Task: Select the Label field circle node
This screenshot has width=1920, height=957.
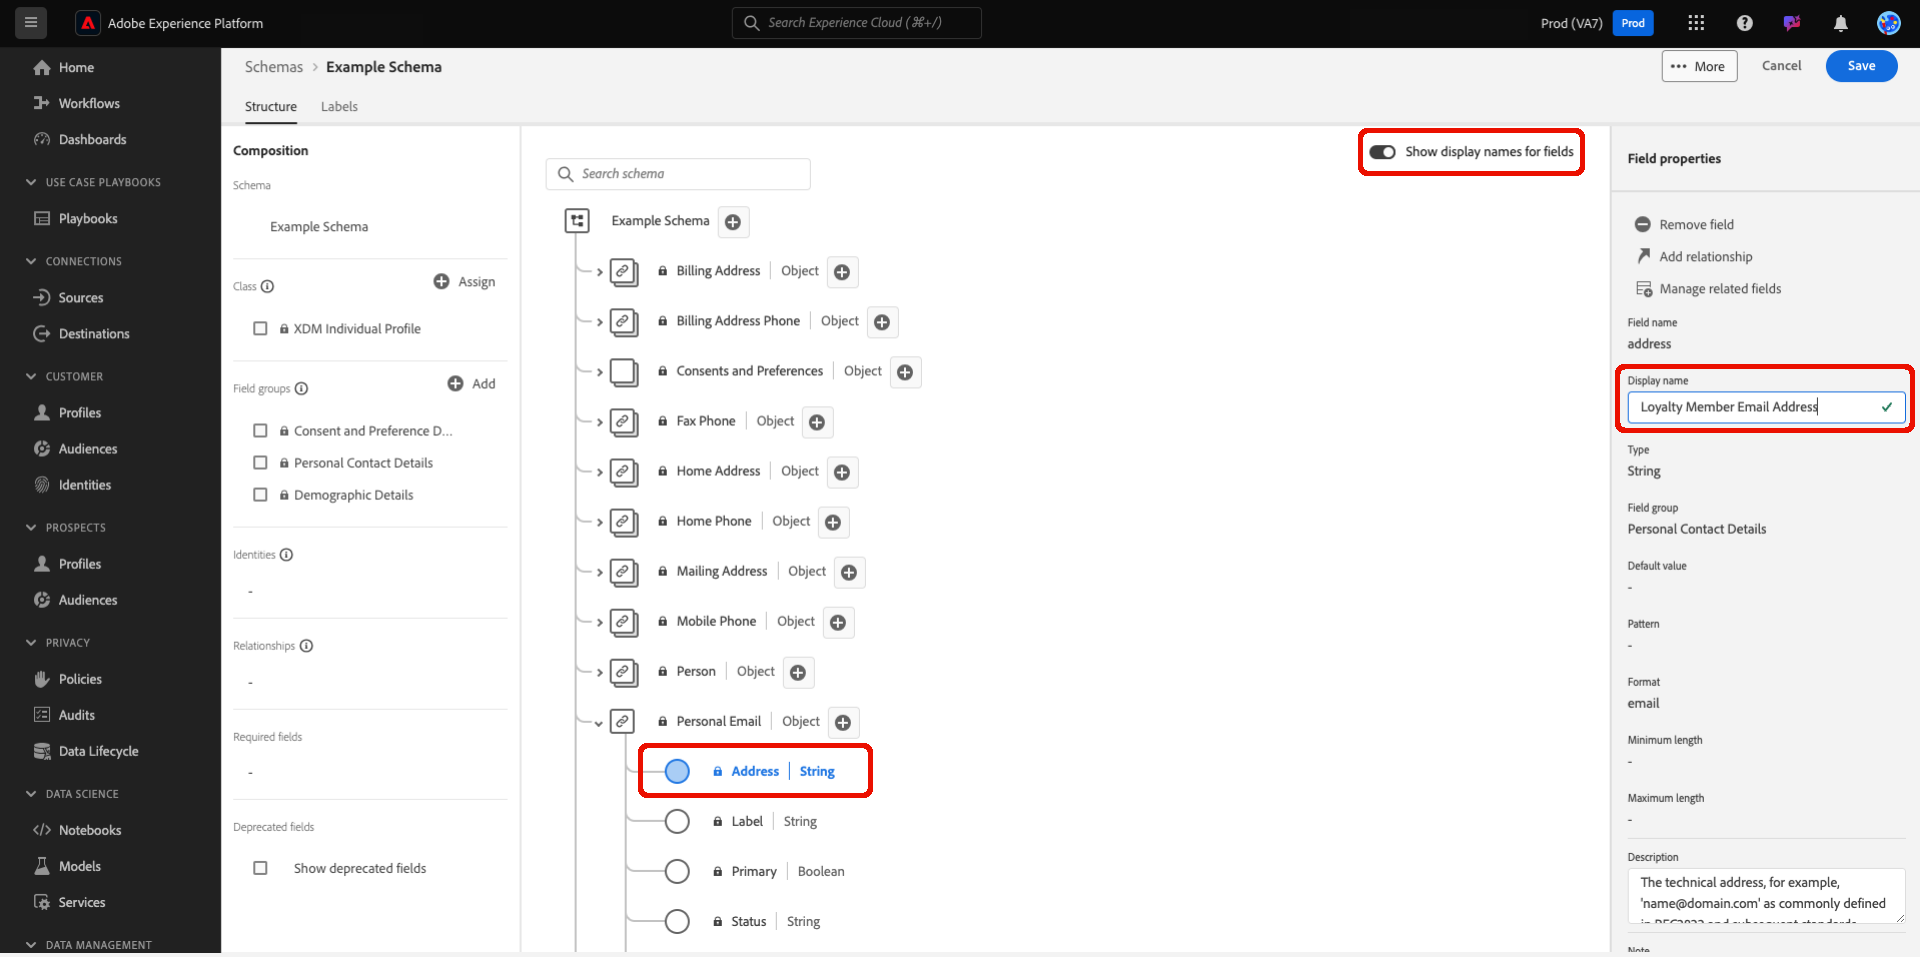Action: 677,821
